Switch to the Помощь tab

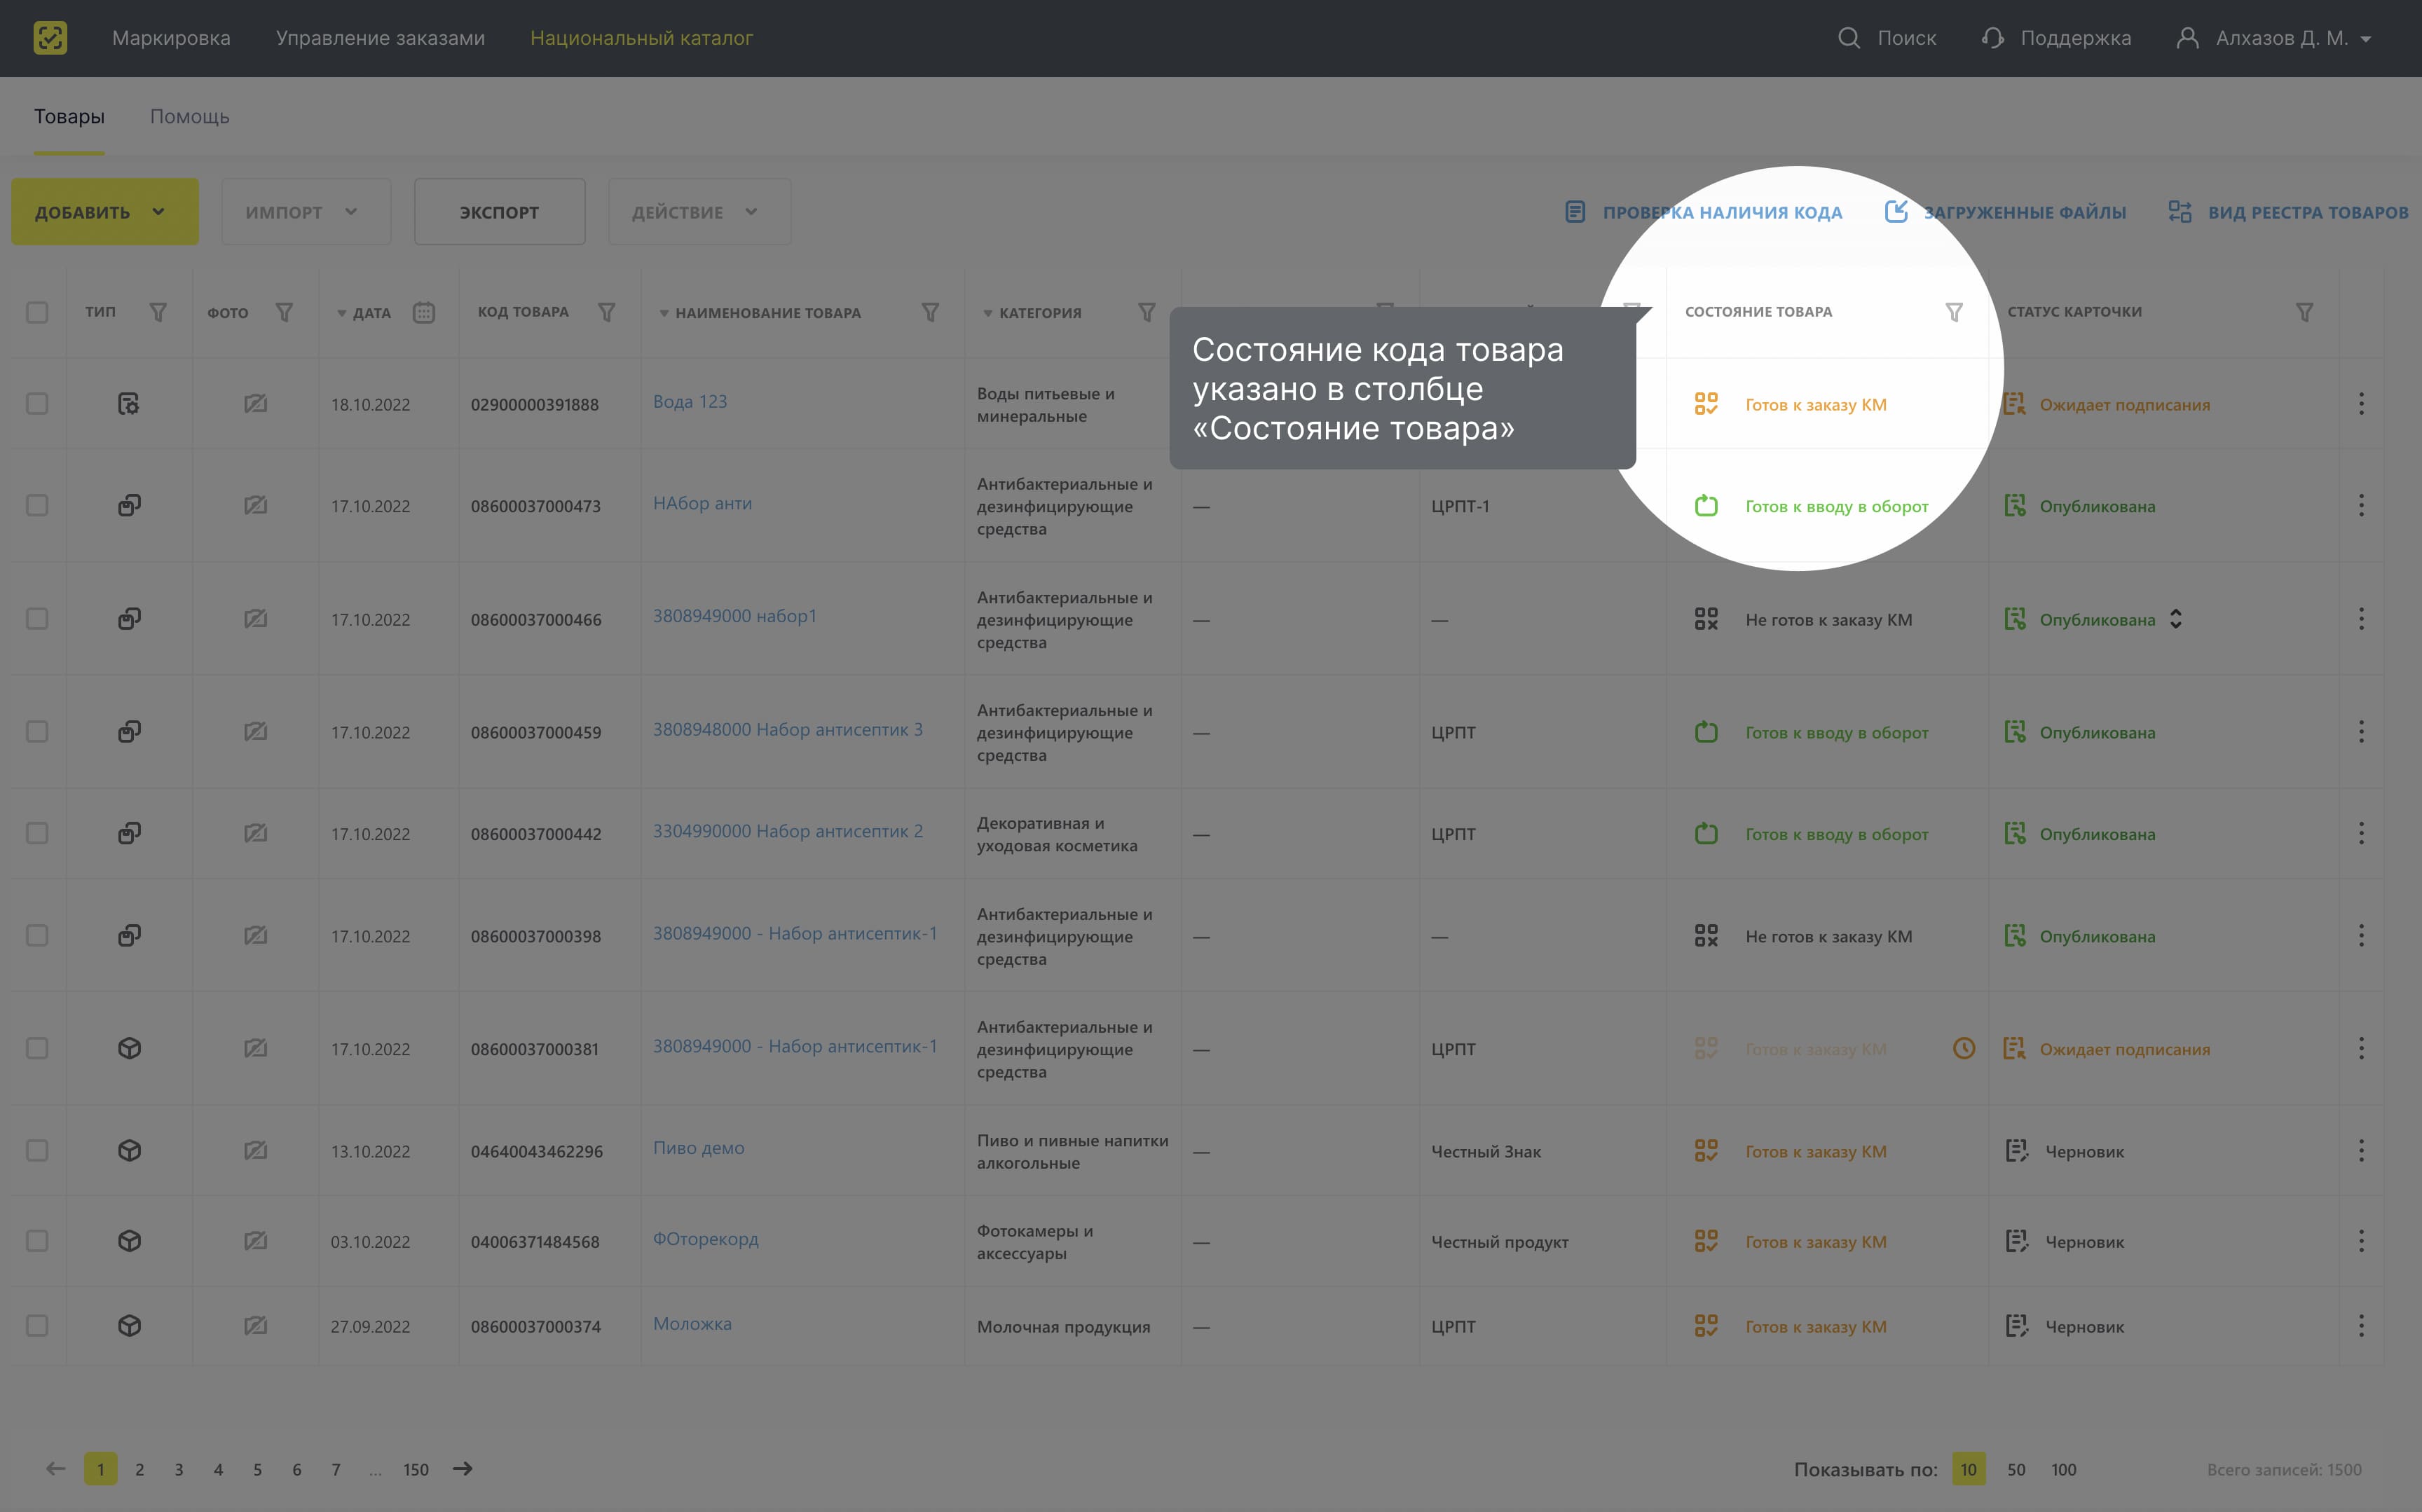coord(190,117)
